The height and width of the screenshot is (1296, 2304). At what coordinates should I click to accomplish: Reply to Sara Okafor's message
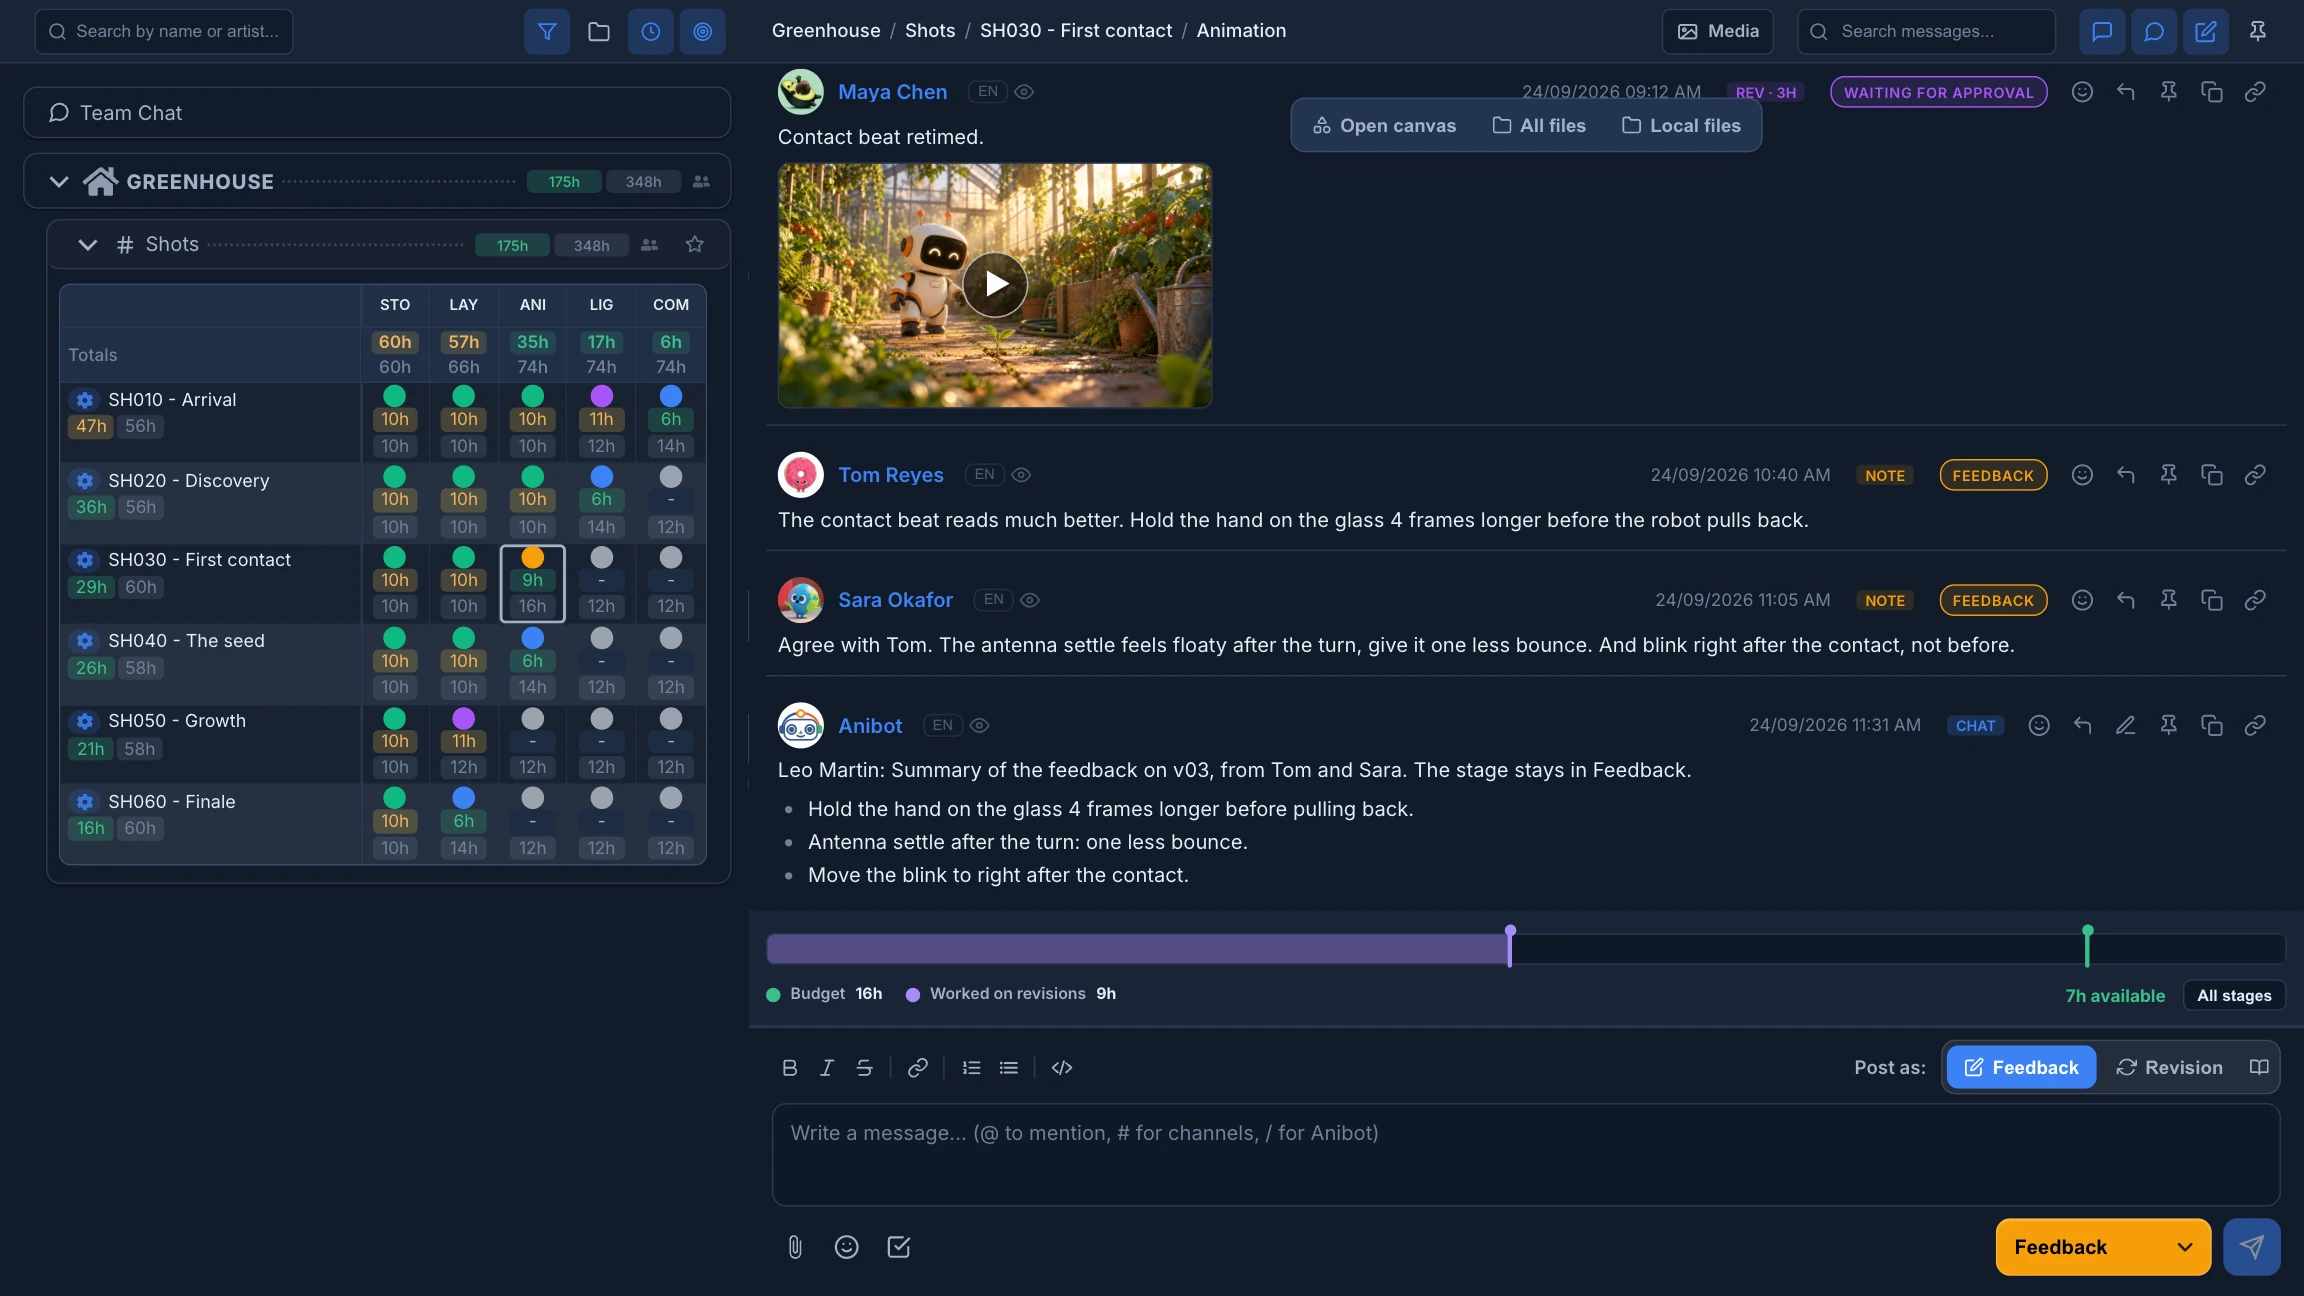click(x=2125, y=600)
